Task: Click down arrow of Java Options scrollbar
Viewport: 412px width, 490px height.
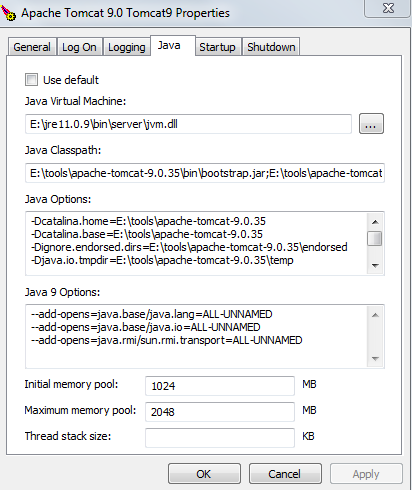Action: tap(375, 266)
